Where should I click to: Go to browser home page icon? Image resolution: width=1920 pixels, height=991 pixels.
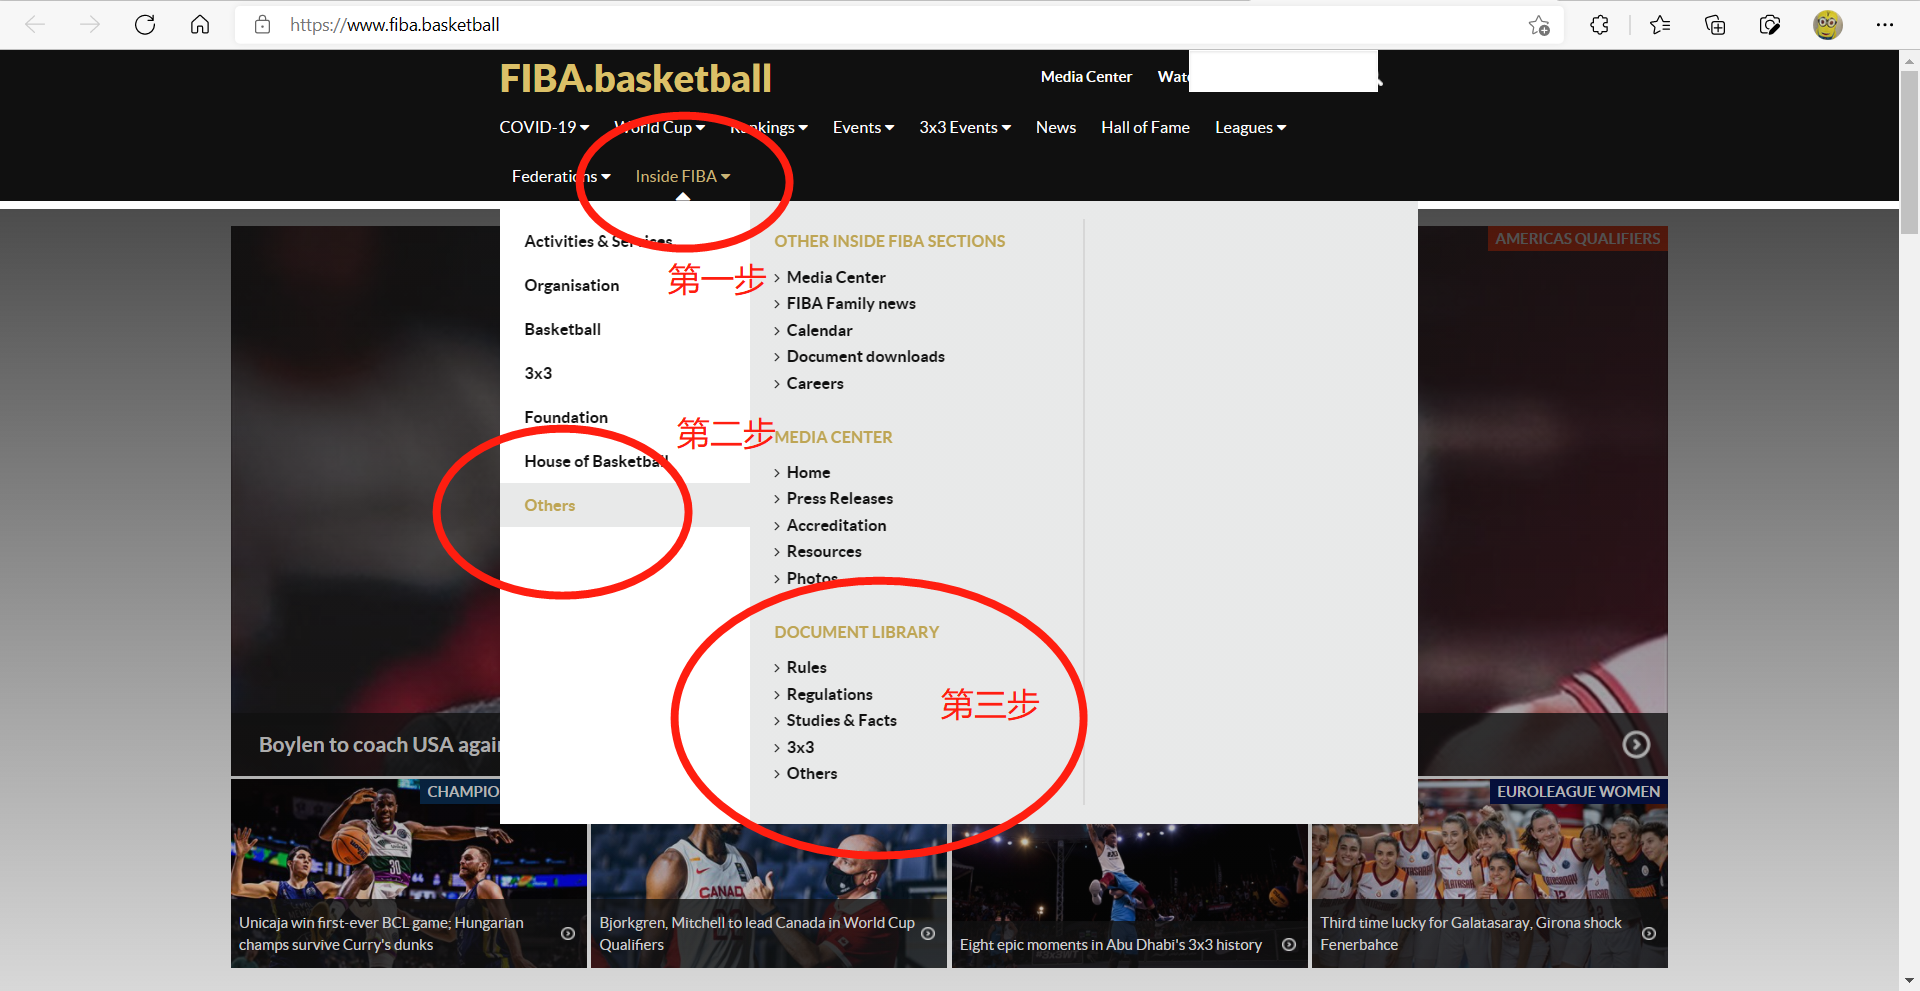click(200, 25)
